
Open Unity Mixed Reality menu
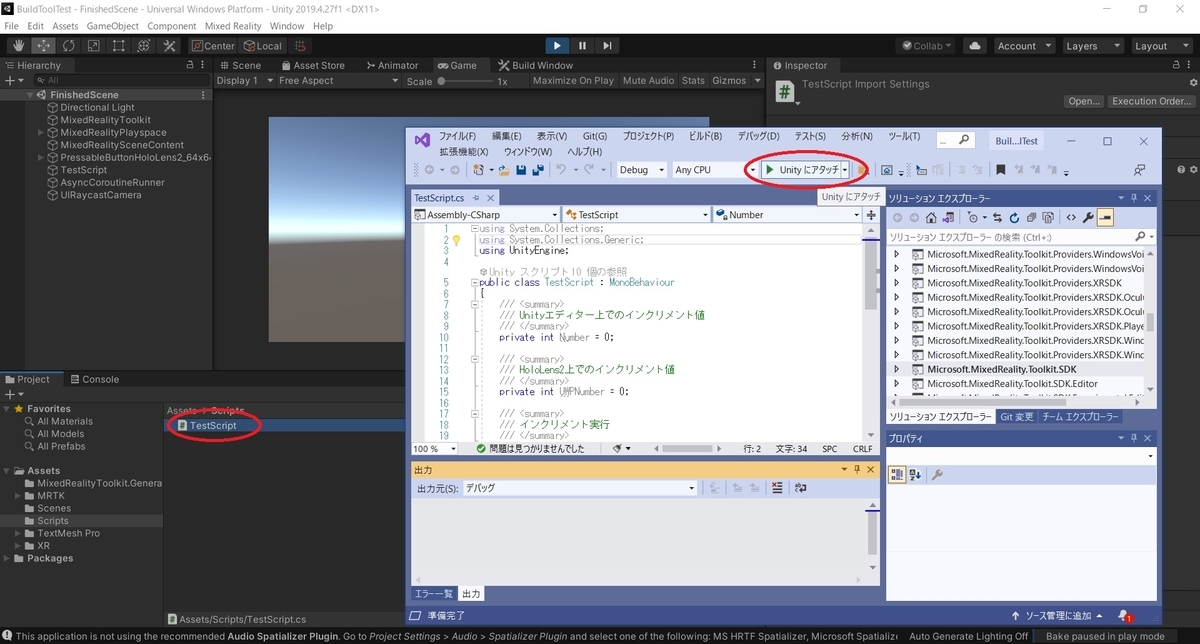point(233,26)
